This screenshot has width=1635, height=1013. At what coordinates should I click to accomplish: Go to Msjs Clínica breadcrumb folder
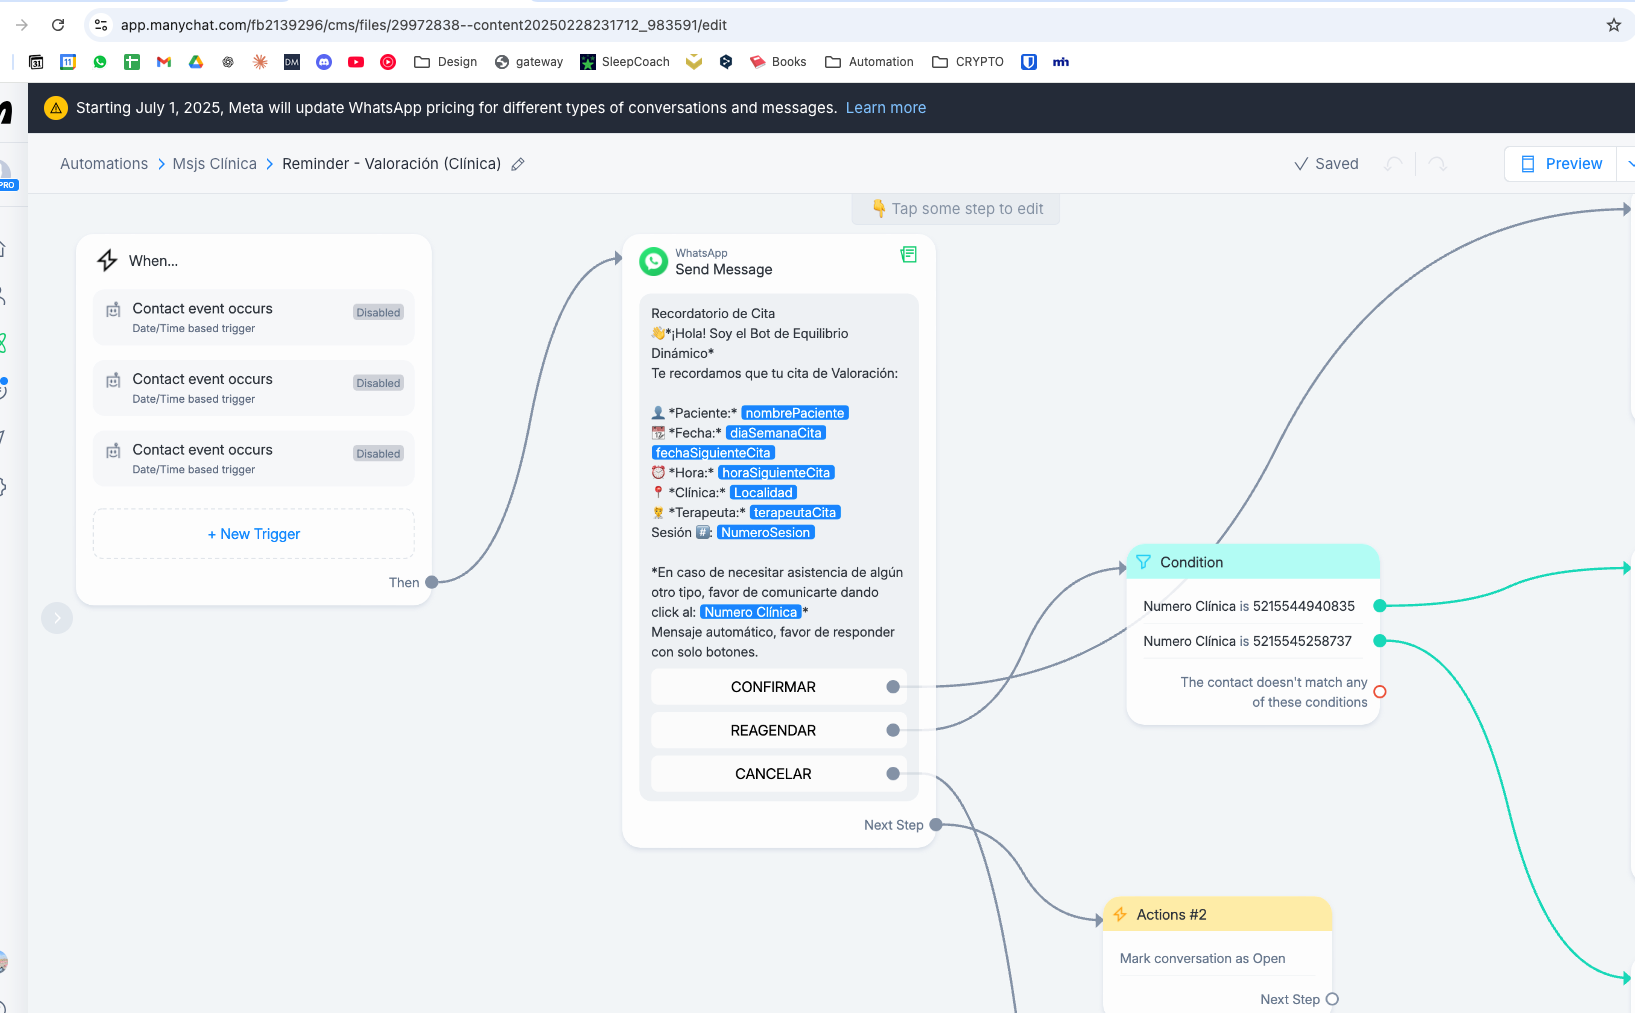pos(215,164)
